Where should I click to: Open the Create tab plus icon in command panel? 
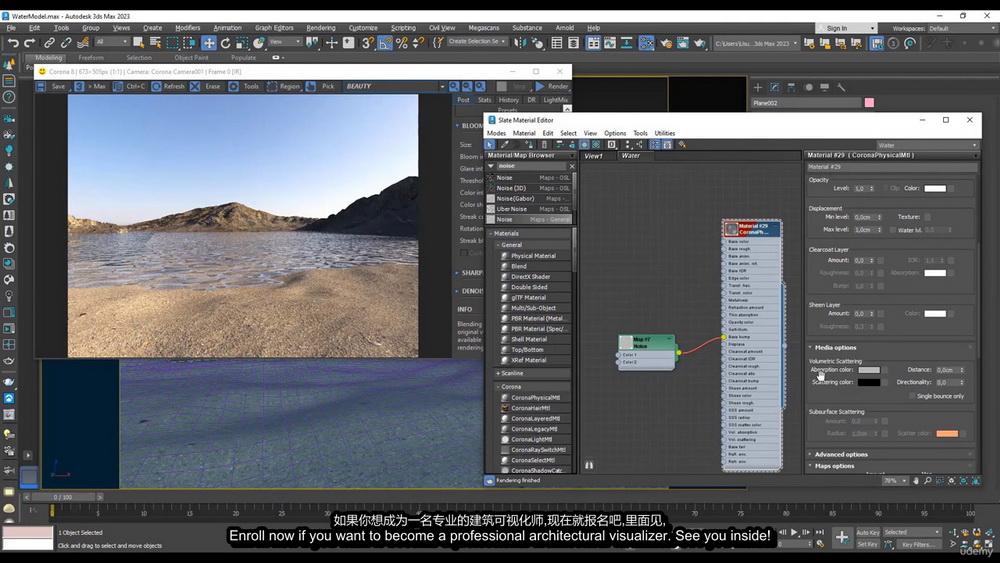758,87
